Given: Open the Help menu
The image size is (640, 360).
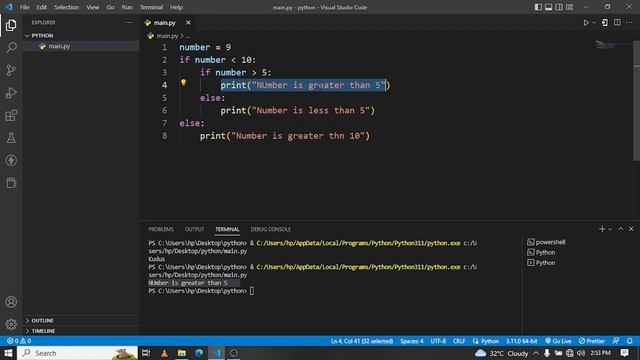Looking at the screenshot, I should pos(176,7).
